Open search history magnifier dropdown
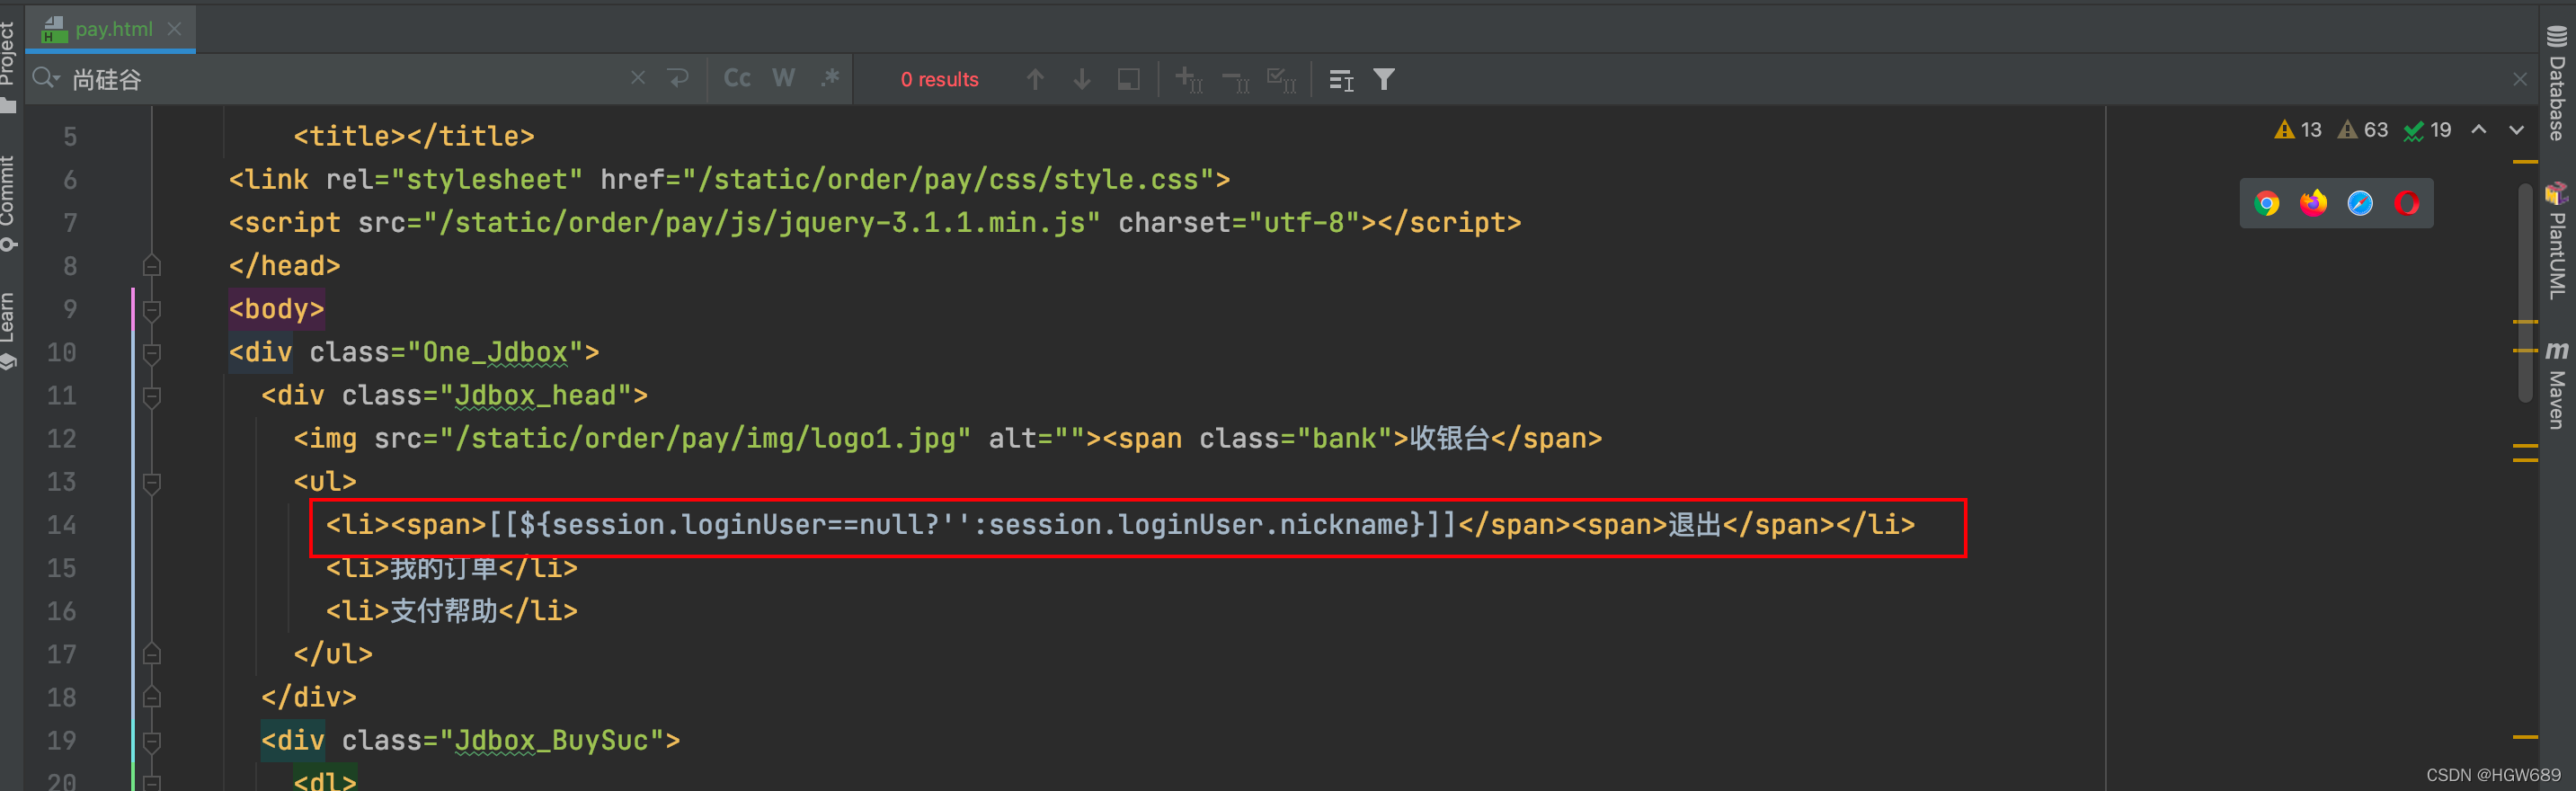 [x=46, y=78]
